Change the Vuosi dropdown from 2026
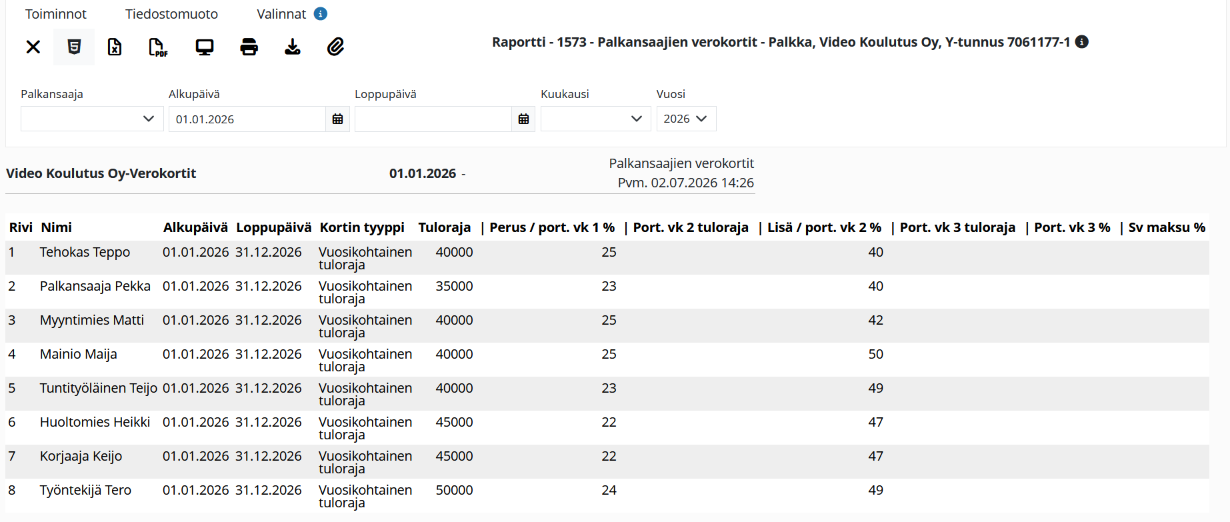The height and width of the screenshot is (522, 1230). [686, 119]
